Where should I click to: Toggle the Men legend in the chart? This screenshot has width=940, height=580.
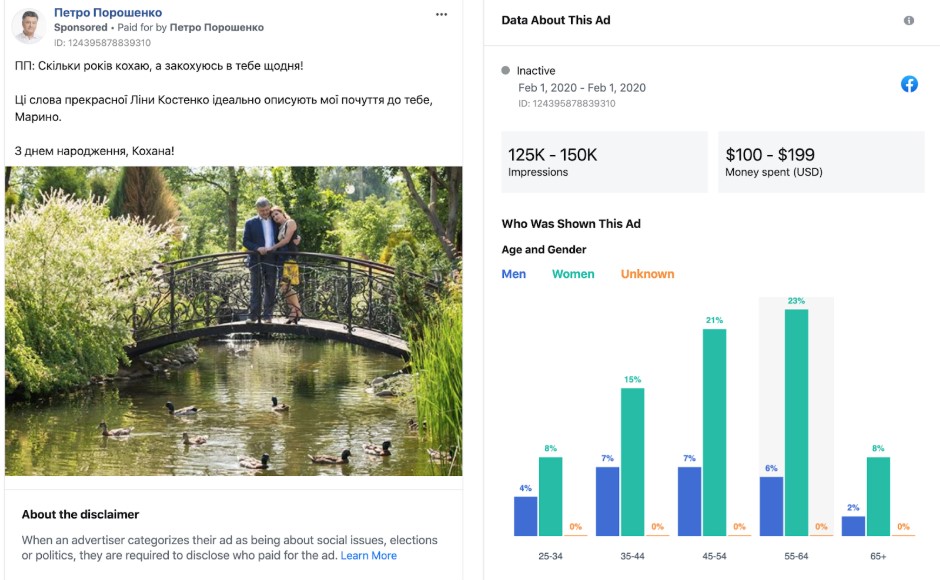[x=514, y=274]
